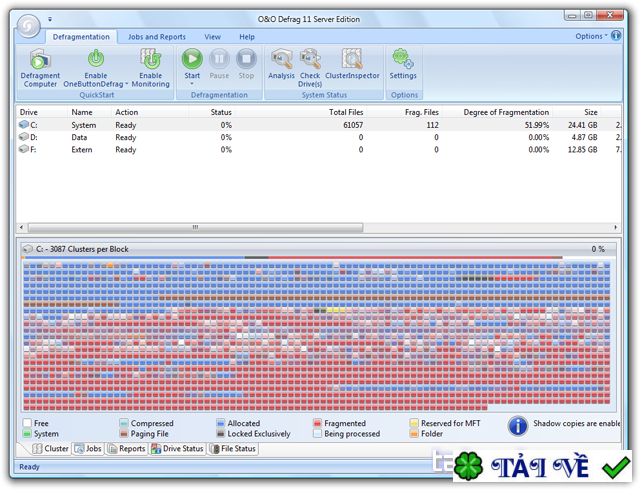Open the Options dropdown menu

click(x=590, y=36)
